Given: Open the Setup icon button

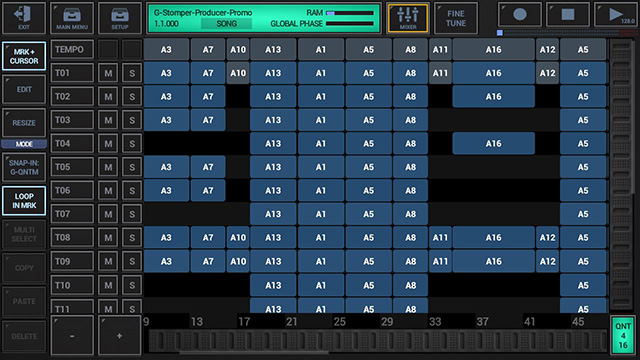Looking at the screenshot, I should [x=120, y=18].
